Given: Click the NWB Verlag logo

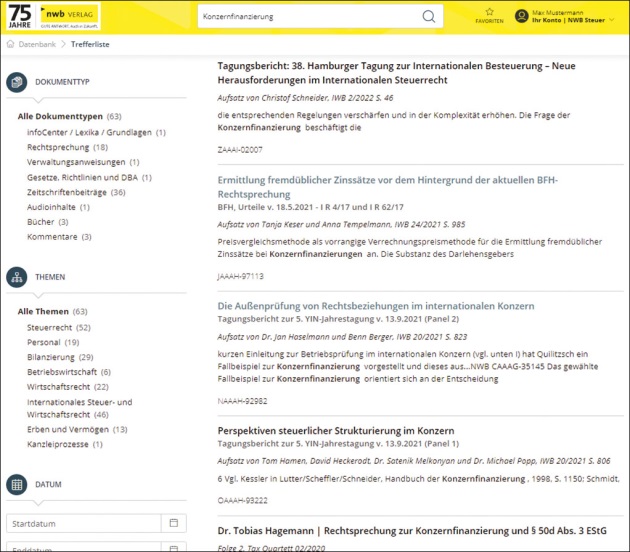Looking at the screenshot, I should [x=66, y=16].
